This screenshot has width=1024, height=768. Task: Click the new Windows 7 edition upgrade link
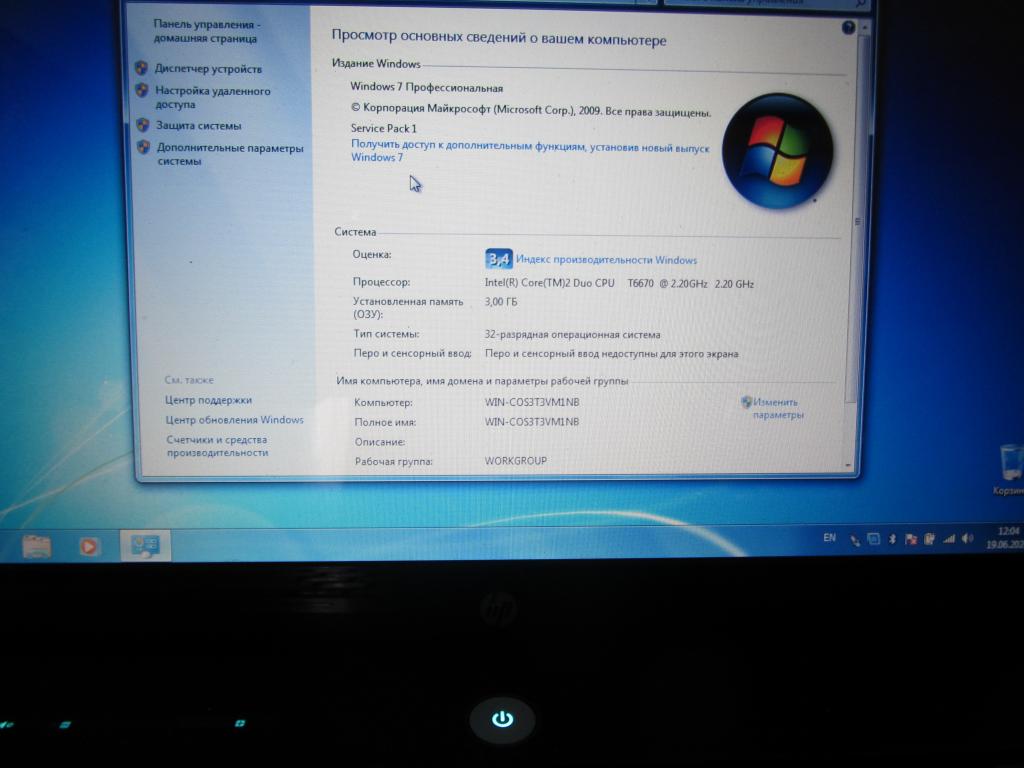click(x=530, y=152)
